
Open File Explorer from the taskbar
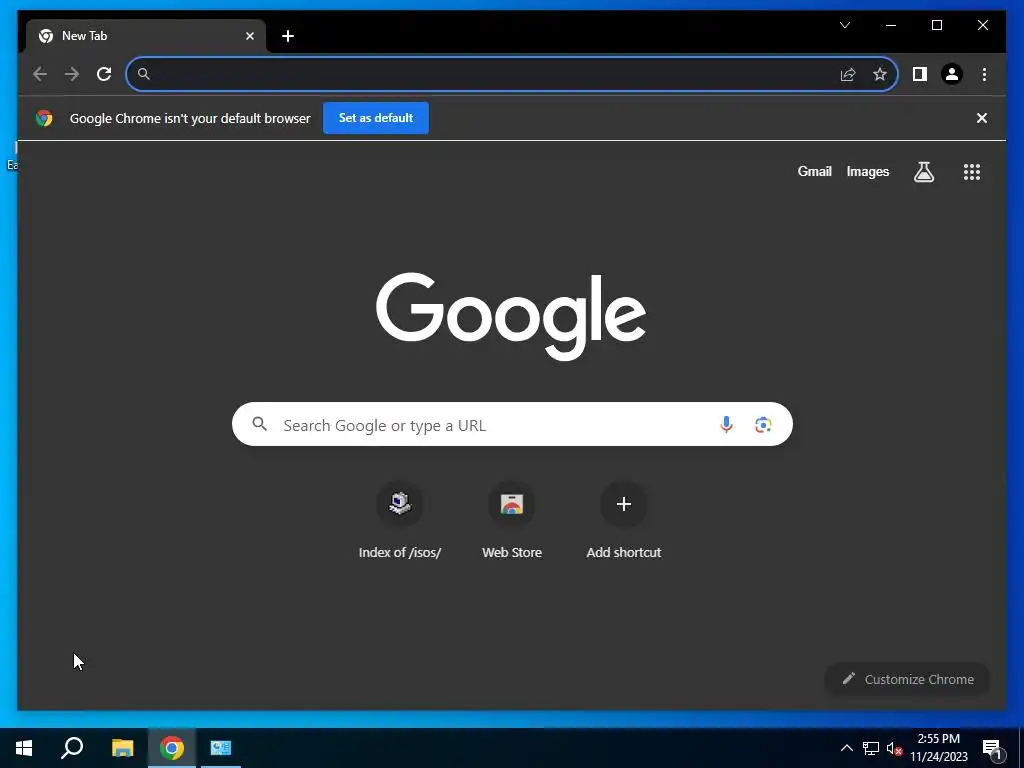coord(122,748)
